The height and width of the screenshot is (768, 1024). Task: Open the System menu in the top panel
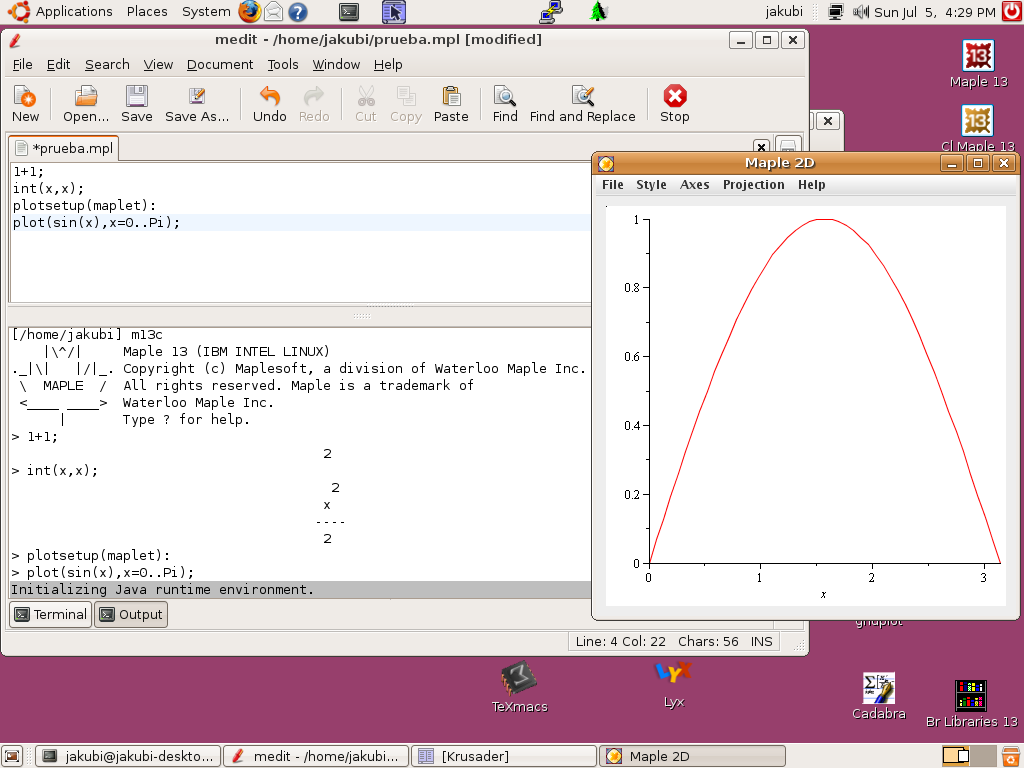coord(206,12)
